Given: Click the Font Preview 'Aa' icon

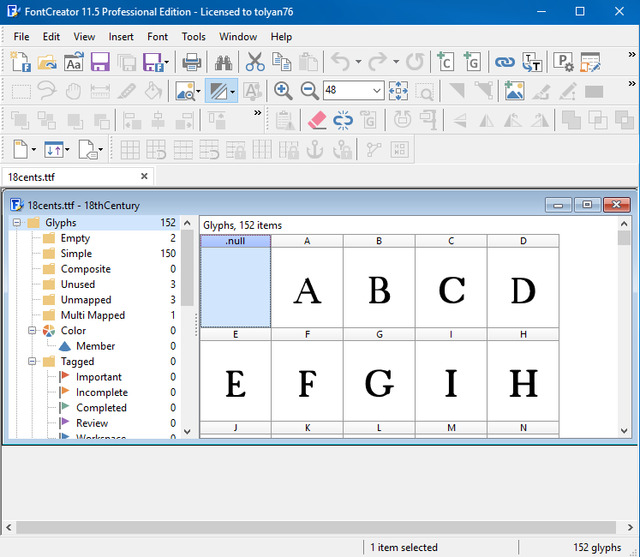Looking at the screenshot, I should (x=74, y=62).
